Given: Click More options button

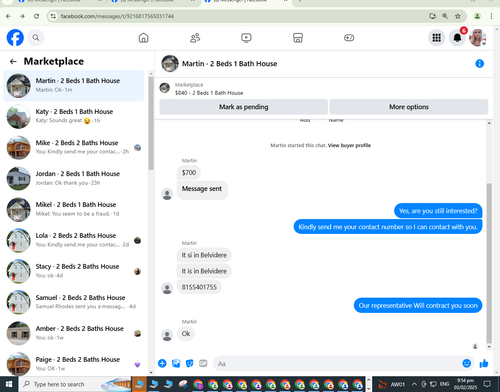Looking at the screenshot, I should click(x=409, y=107).
